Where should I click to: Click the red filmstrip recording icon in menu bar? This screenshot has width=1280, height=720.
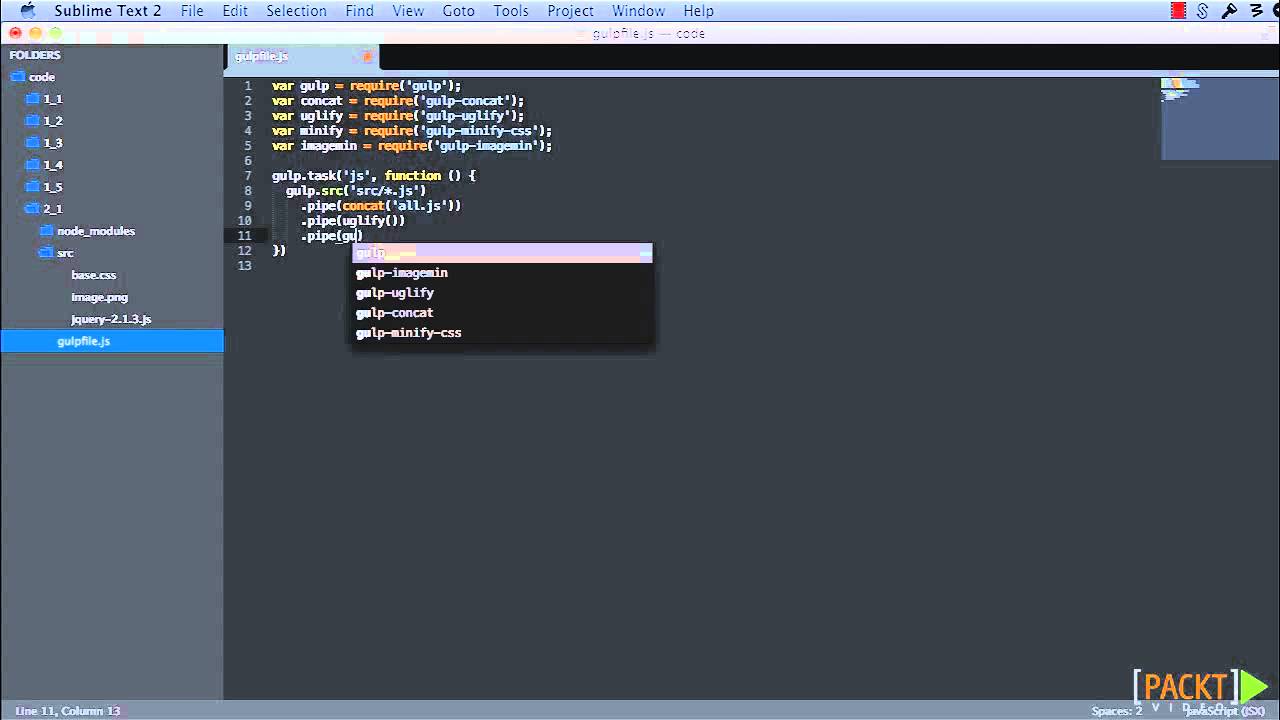pyautogui.click(x=1178, y=11)
